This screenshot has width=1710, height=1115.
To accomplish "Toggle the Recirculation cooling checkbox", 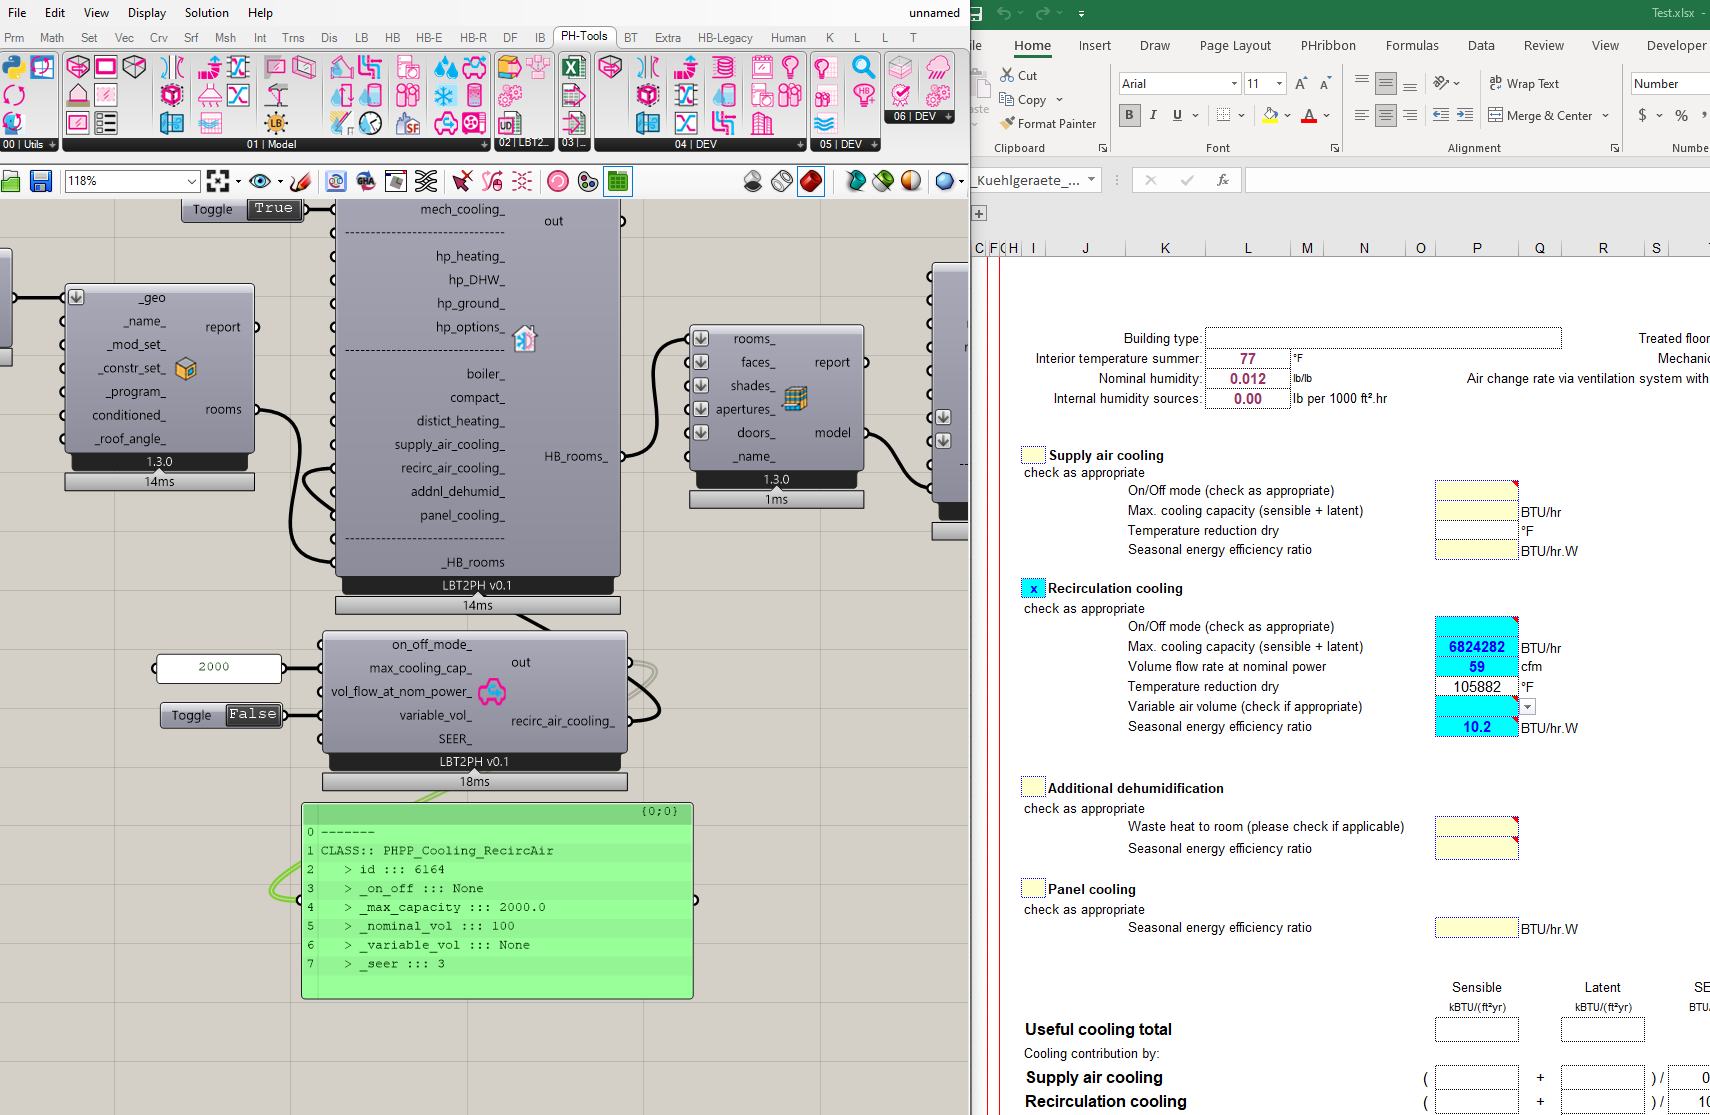I will [x=1033, y=589].
